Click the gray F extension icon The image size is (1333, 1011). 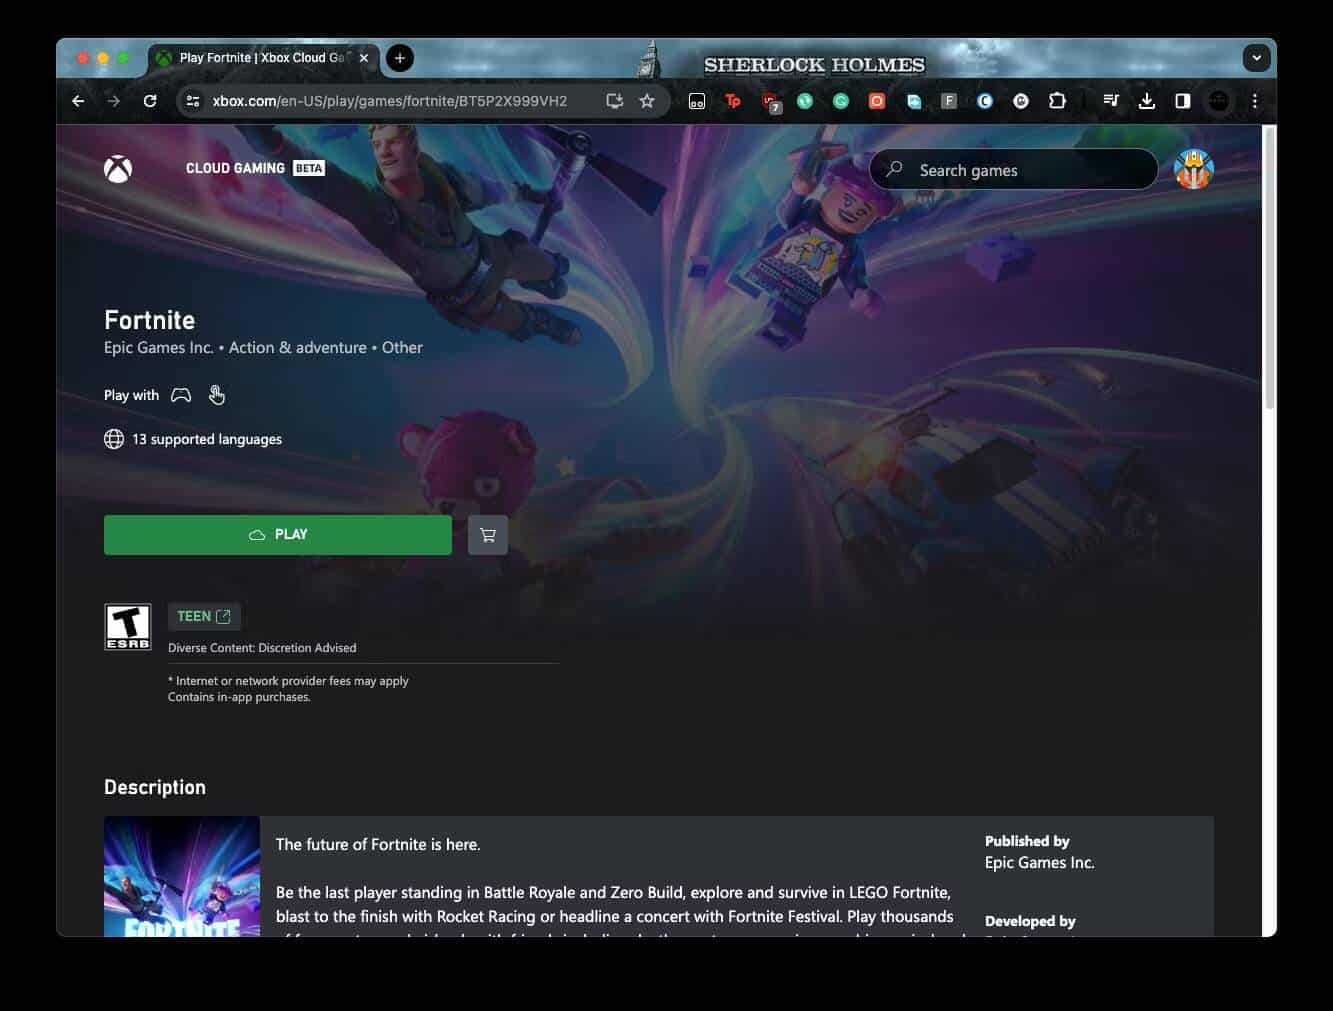pyautogui.click(x=949, y=101)
